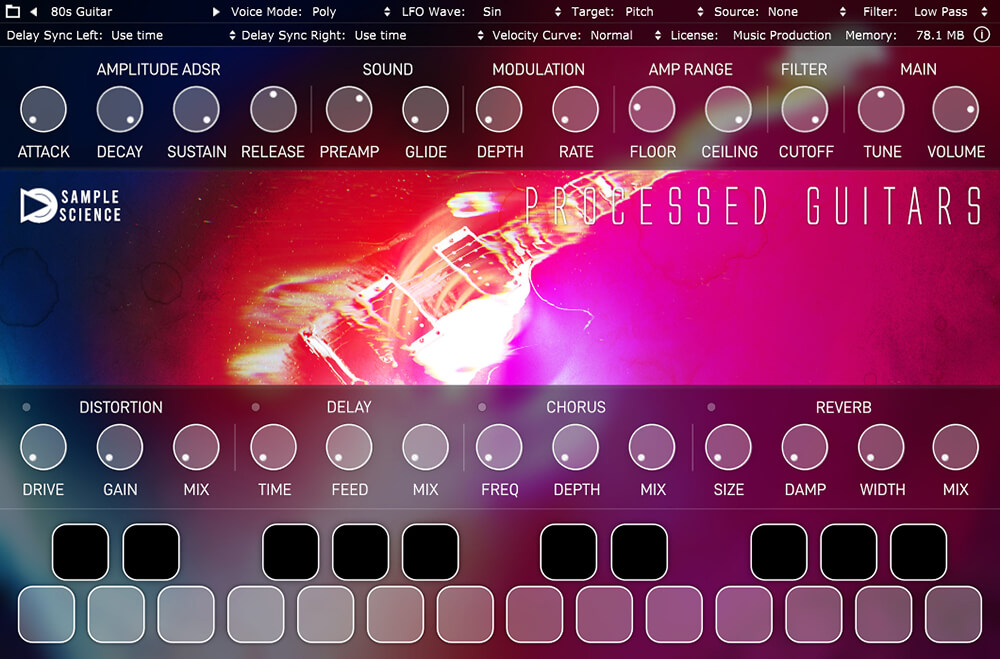Click the Preamp knob
This screenshot has height=659, width=1000.
(349, 110)
